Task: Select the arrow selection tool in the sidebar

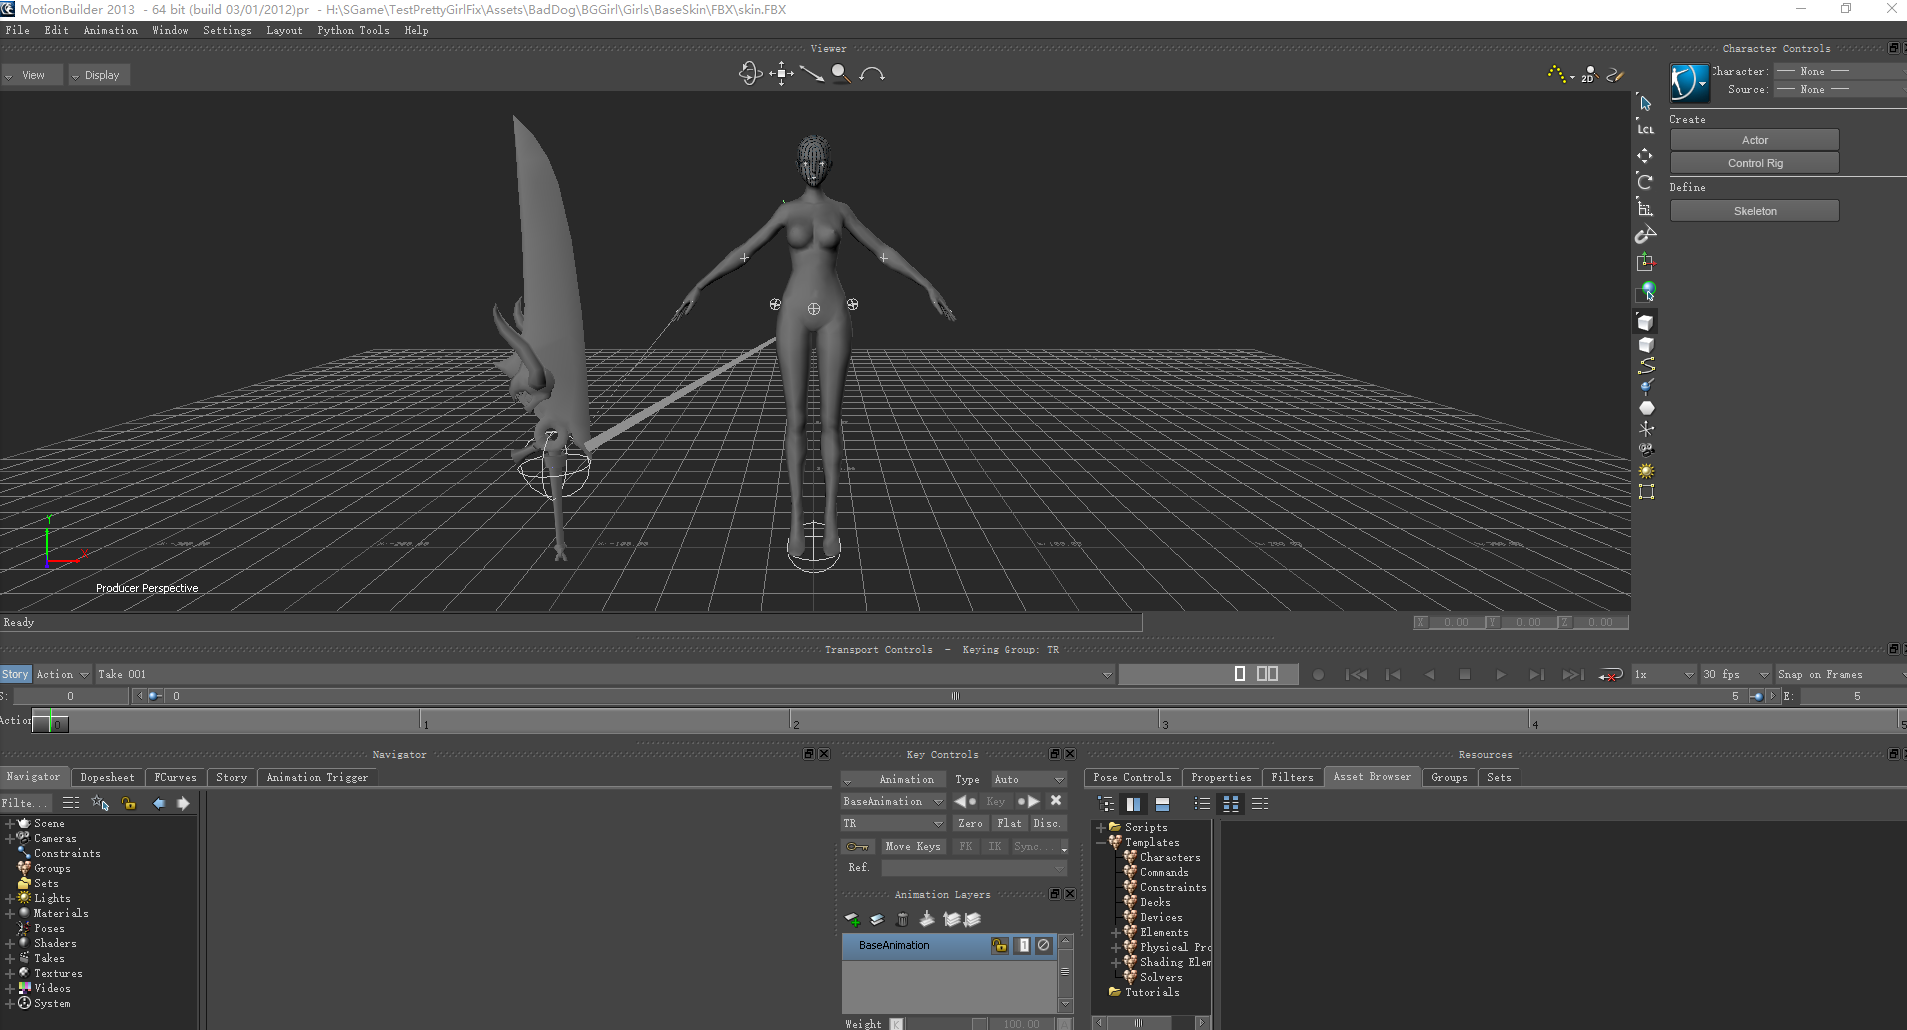Action: tap(1646, 103)
